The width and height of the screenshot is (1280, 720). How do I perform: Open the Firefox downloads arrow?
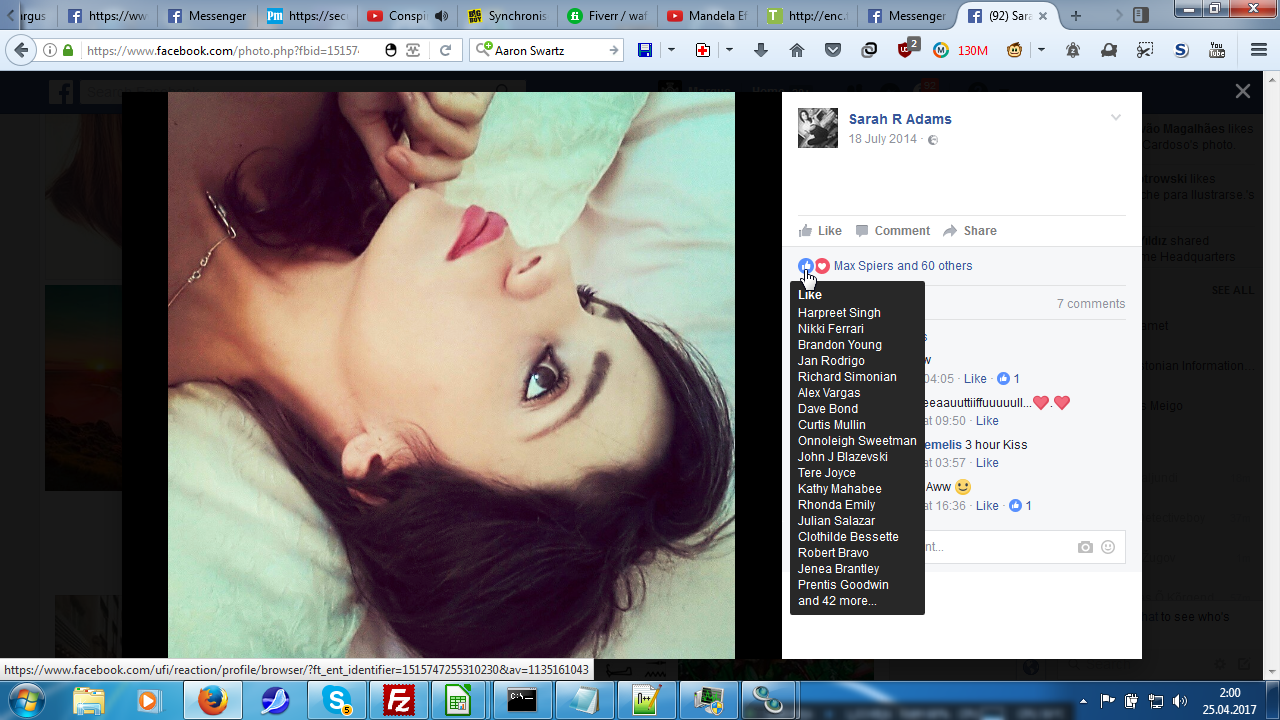[761, 50]
